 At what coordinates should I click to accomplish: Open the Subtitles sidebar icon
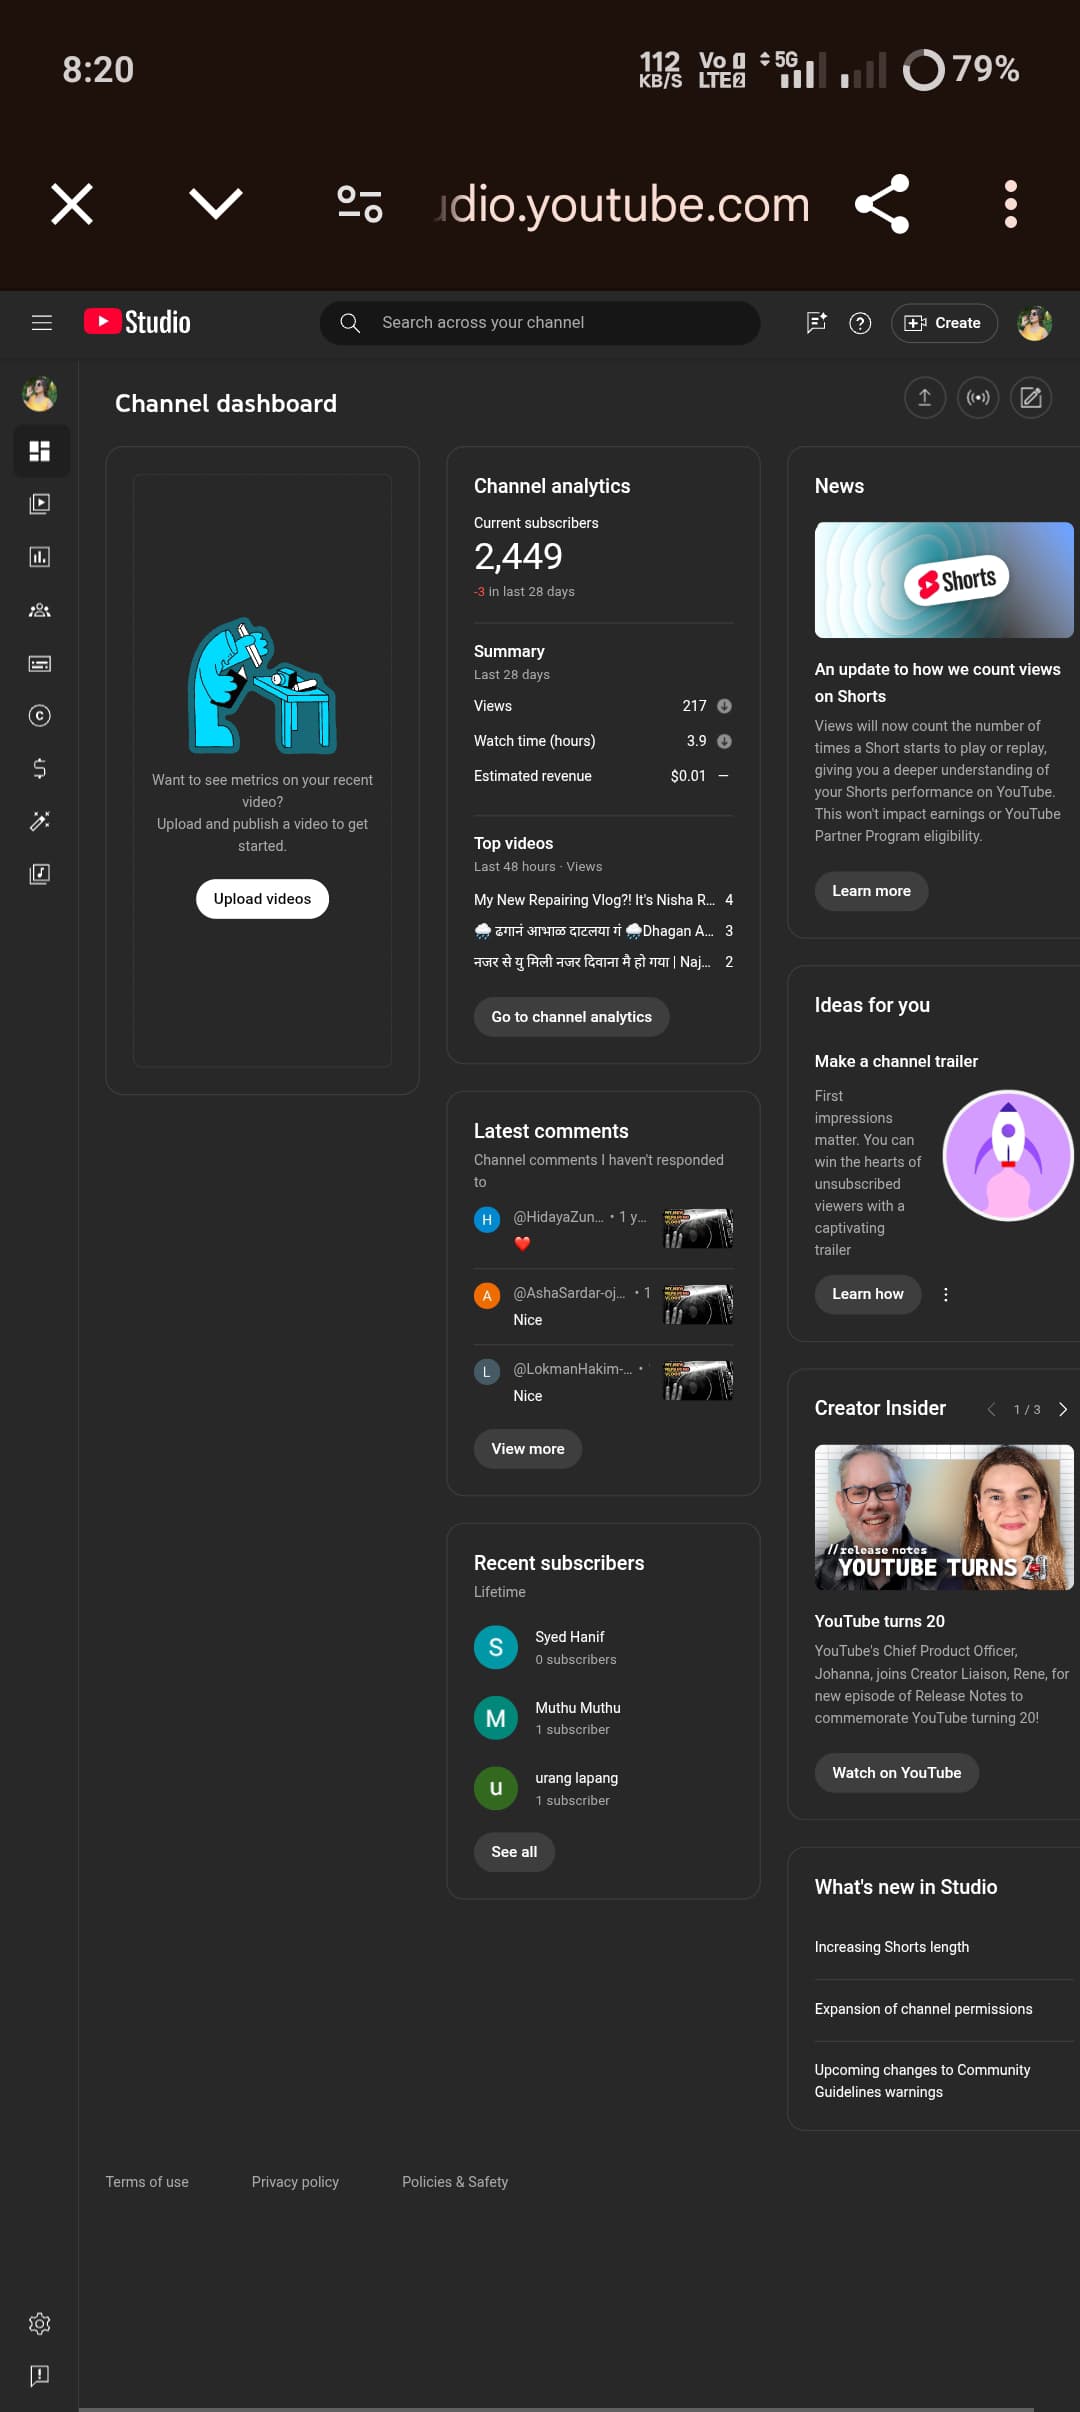click(40, 663)
